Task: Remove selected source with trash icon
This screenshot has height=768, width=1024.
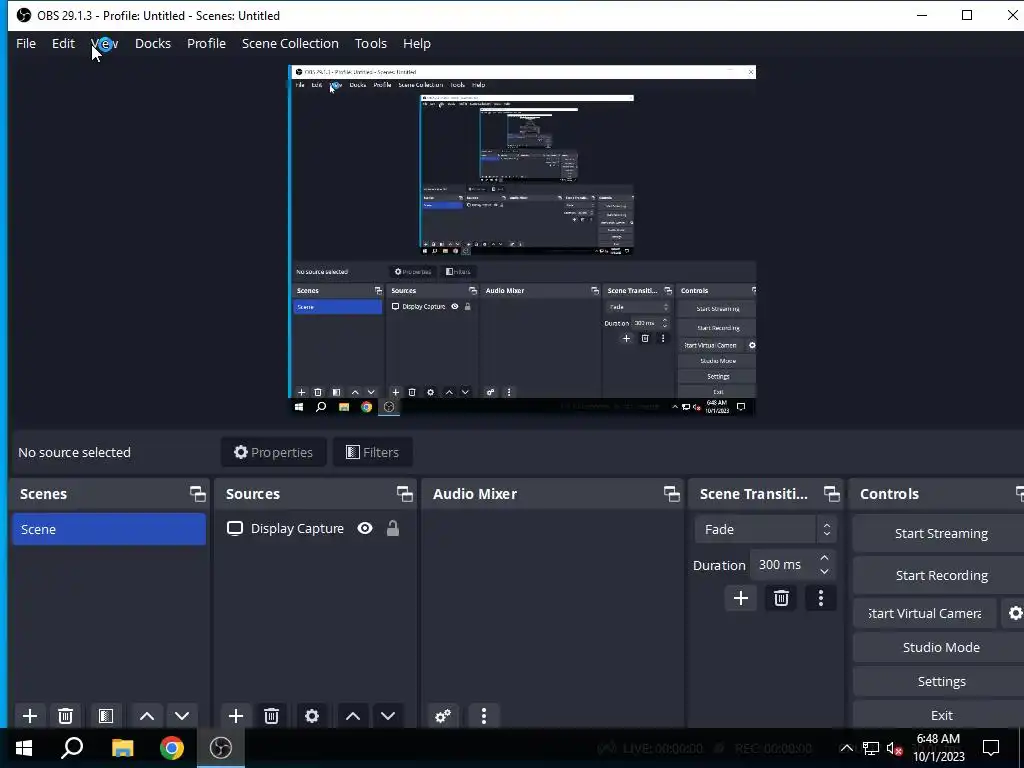Action: coord(272,716)
